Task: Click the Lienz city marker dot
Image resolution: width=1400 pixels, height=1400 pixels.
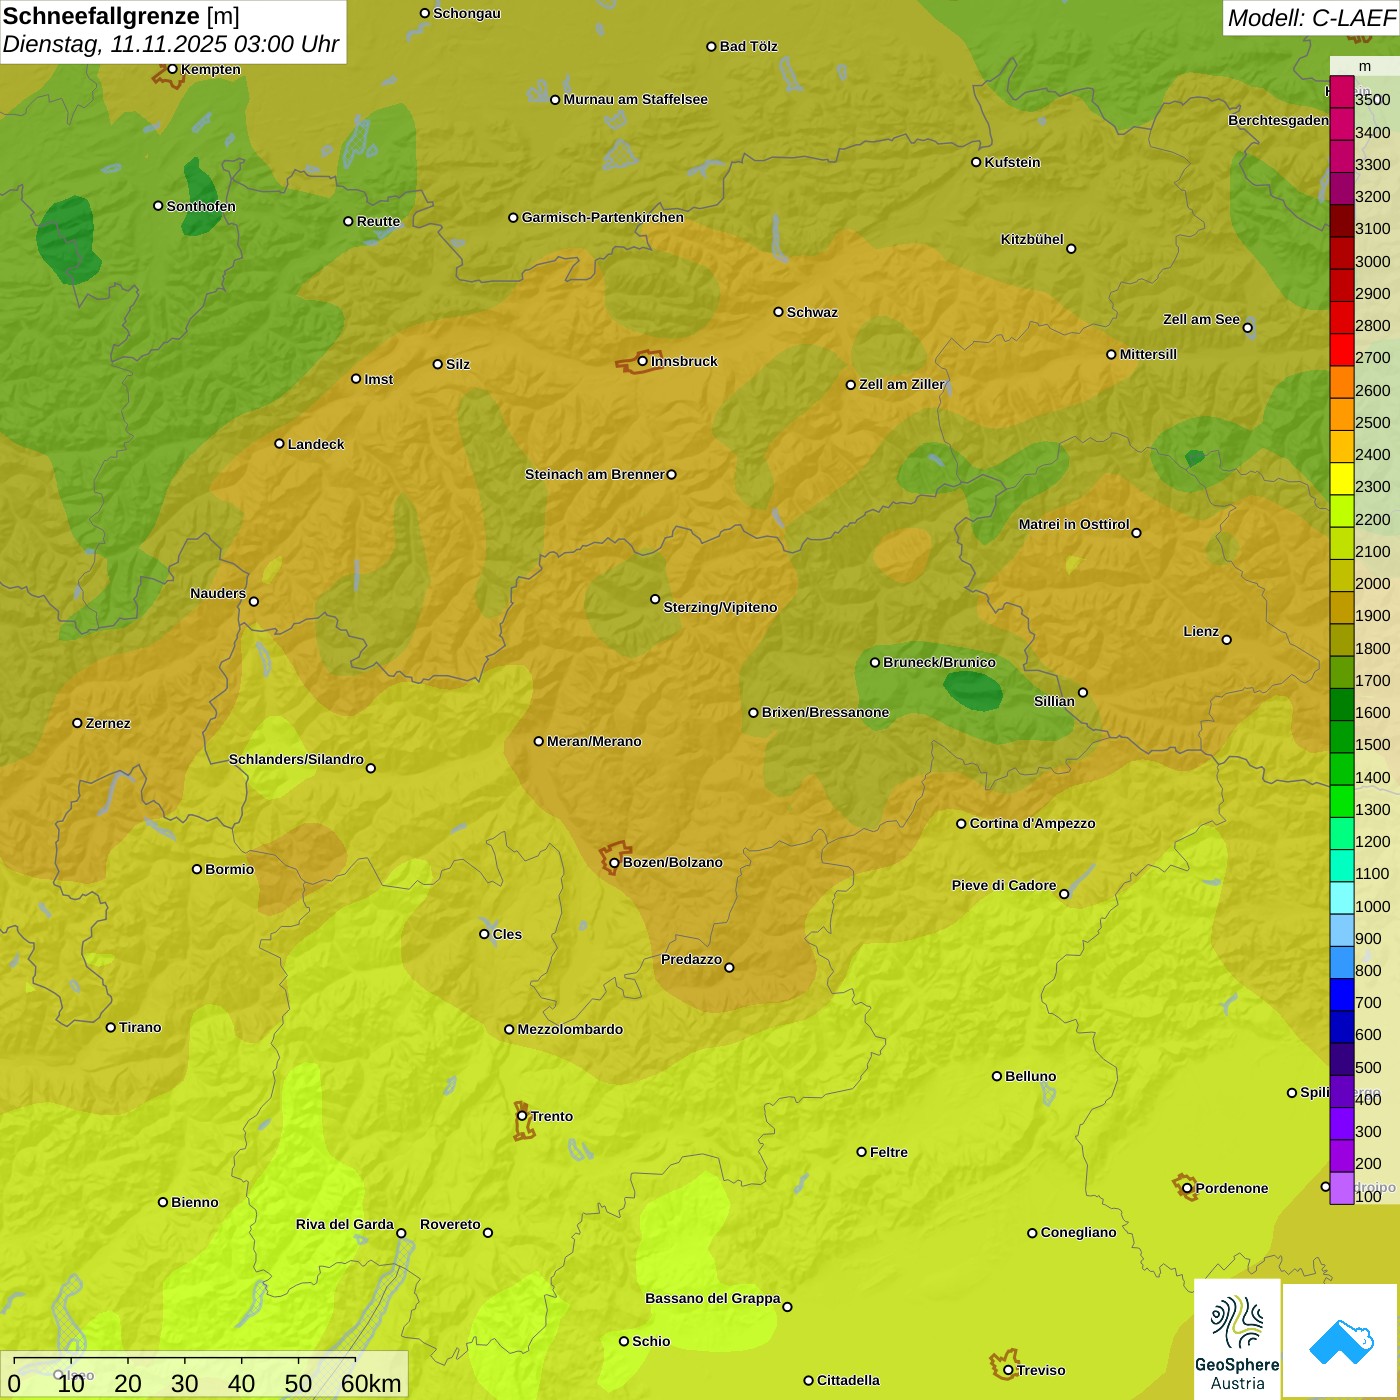Action: click(x=1227, y=640)
